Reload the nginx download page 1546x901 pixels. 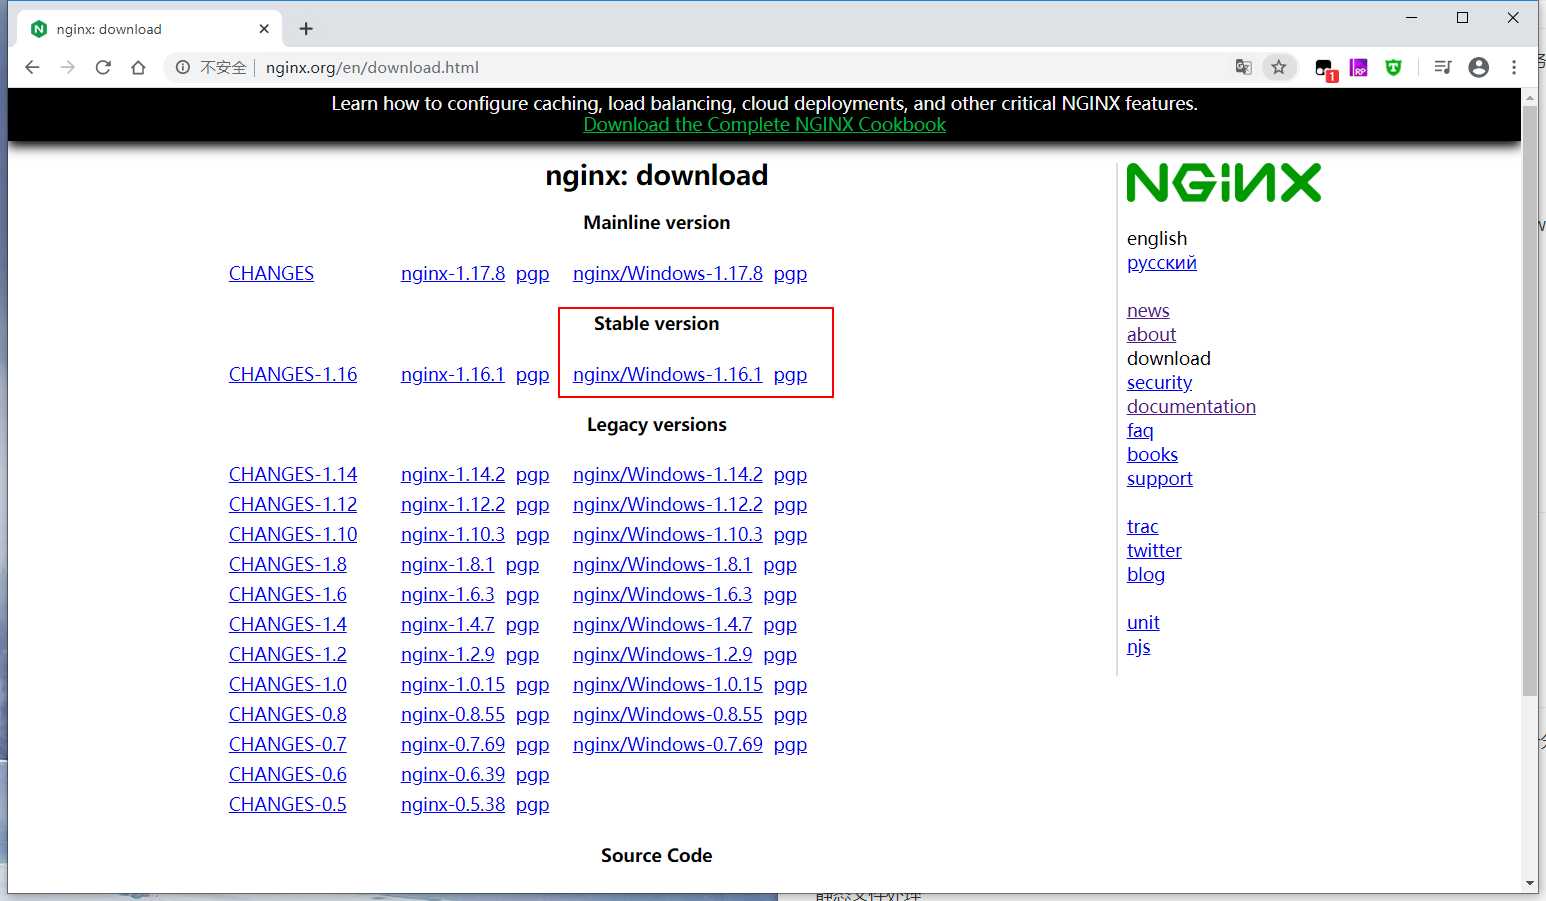tap(103, 67)
